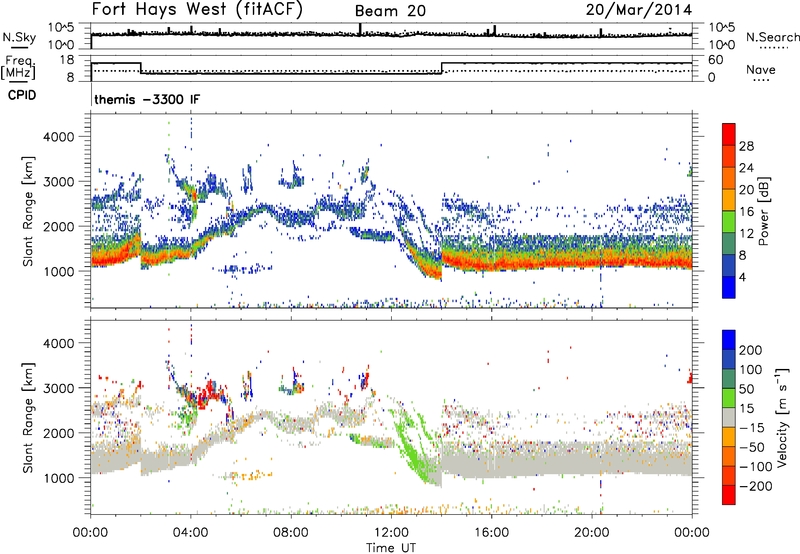Viewport: 800px width, 554px height.
Task: Click the 12 tick on Power colorbar
Action: (x=746, y=234)
